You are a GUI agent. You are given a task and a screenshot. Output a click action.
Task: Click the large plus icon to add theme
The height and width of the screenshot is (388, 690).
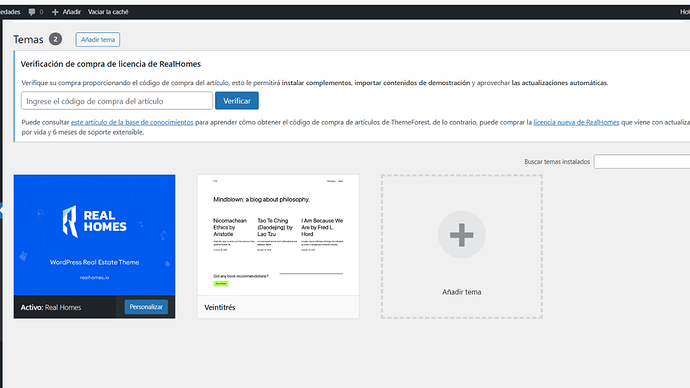(x=462, y=234)
